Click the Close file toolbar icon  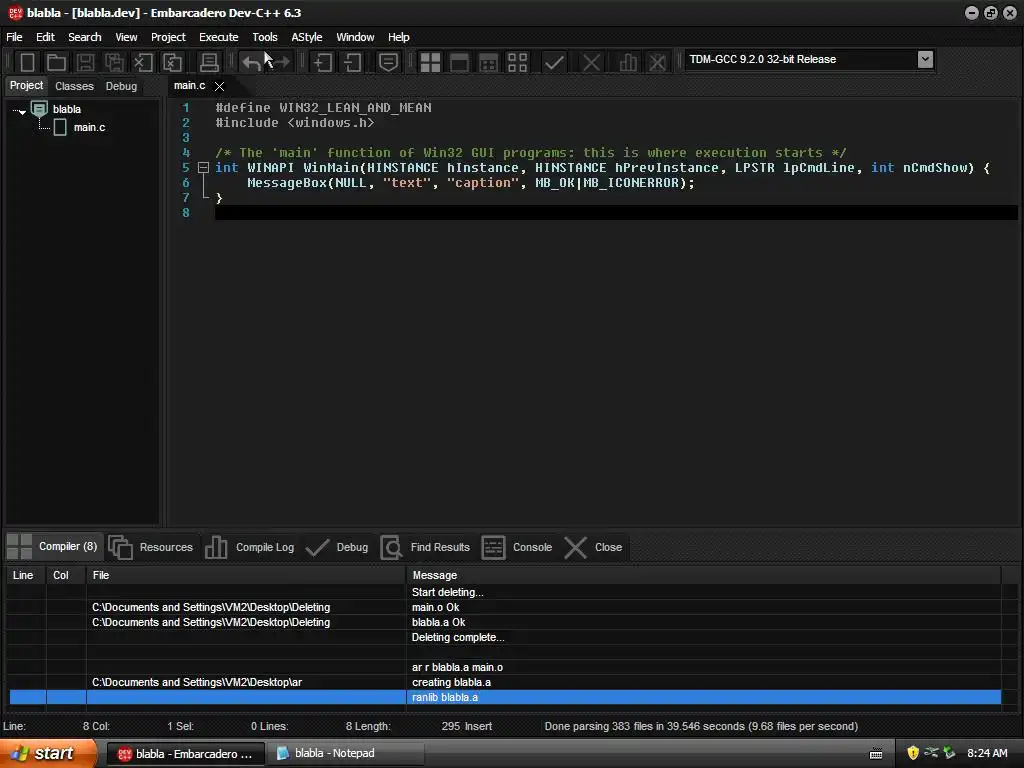[143, 62]
